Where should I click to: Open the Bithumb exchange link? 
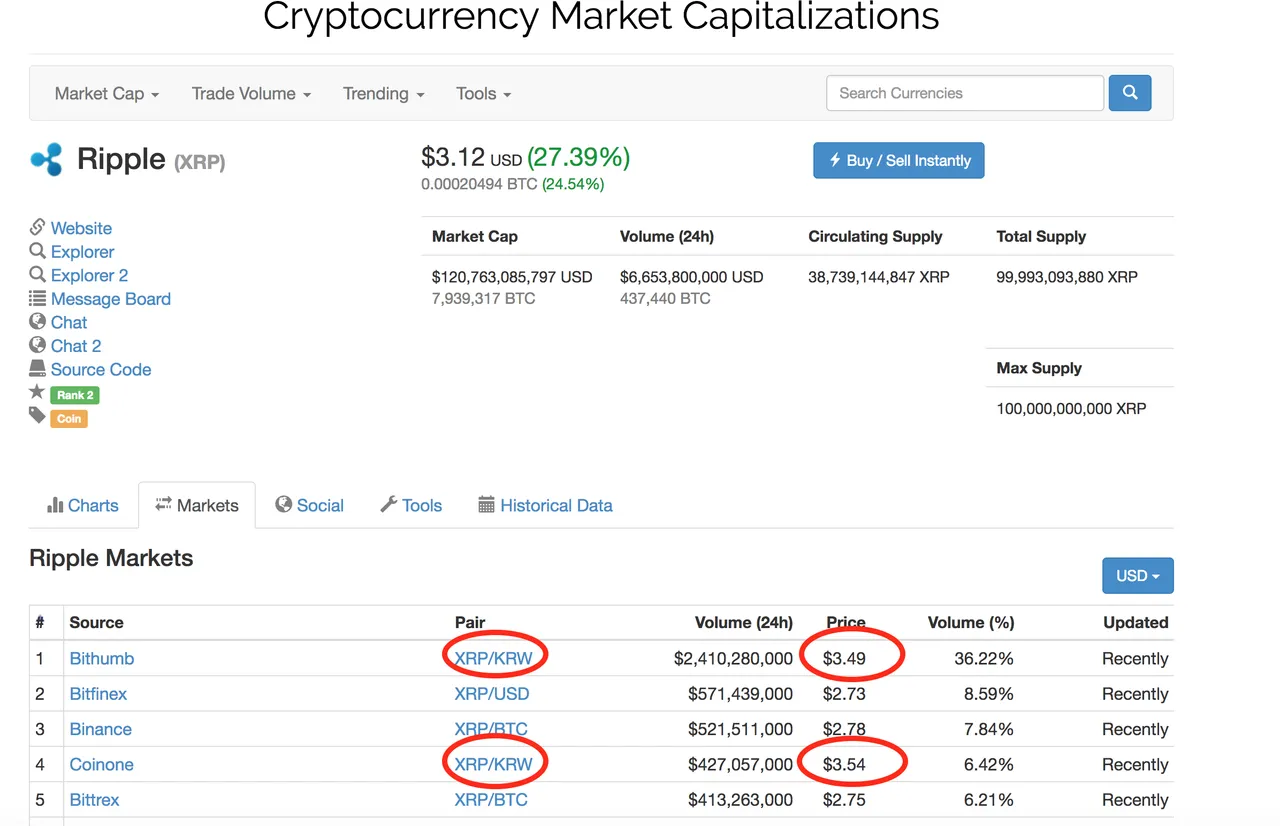101,659
